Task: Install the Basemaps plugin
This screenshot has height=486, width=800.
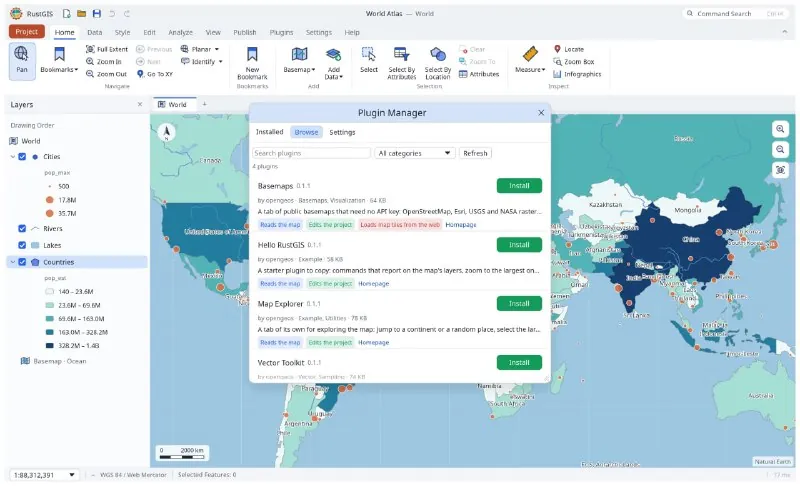Action: (x=519, y=186)
